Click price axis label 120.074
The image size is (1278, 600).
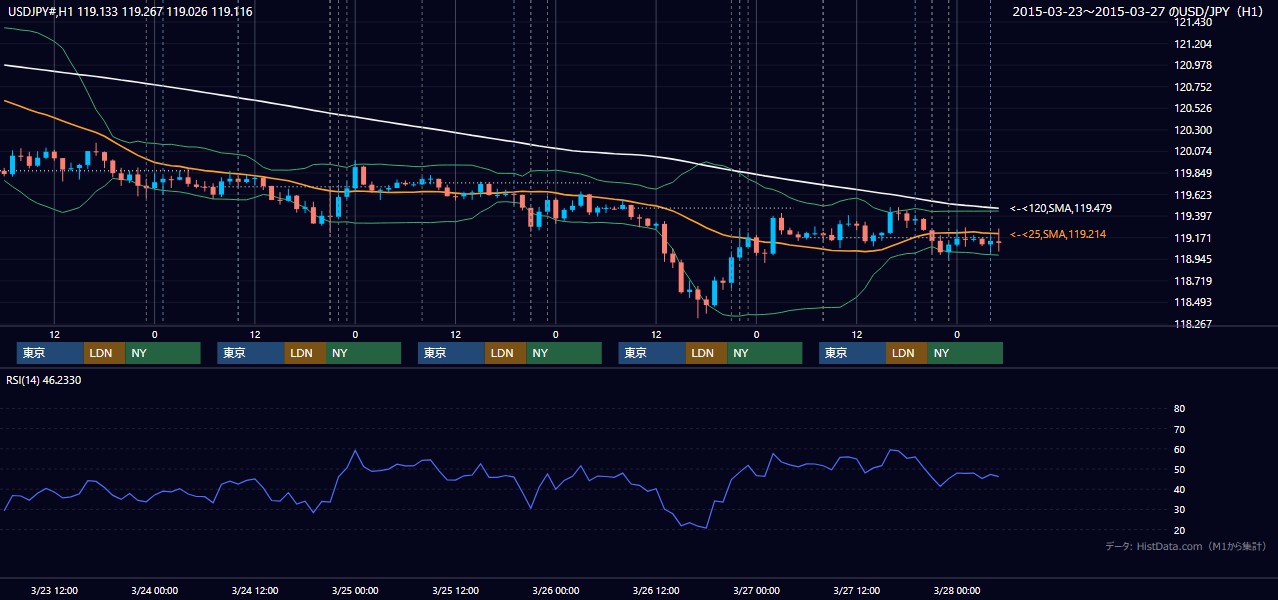[1192, 151]
